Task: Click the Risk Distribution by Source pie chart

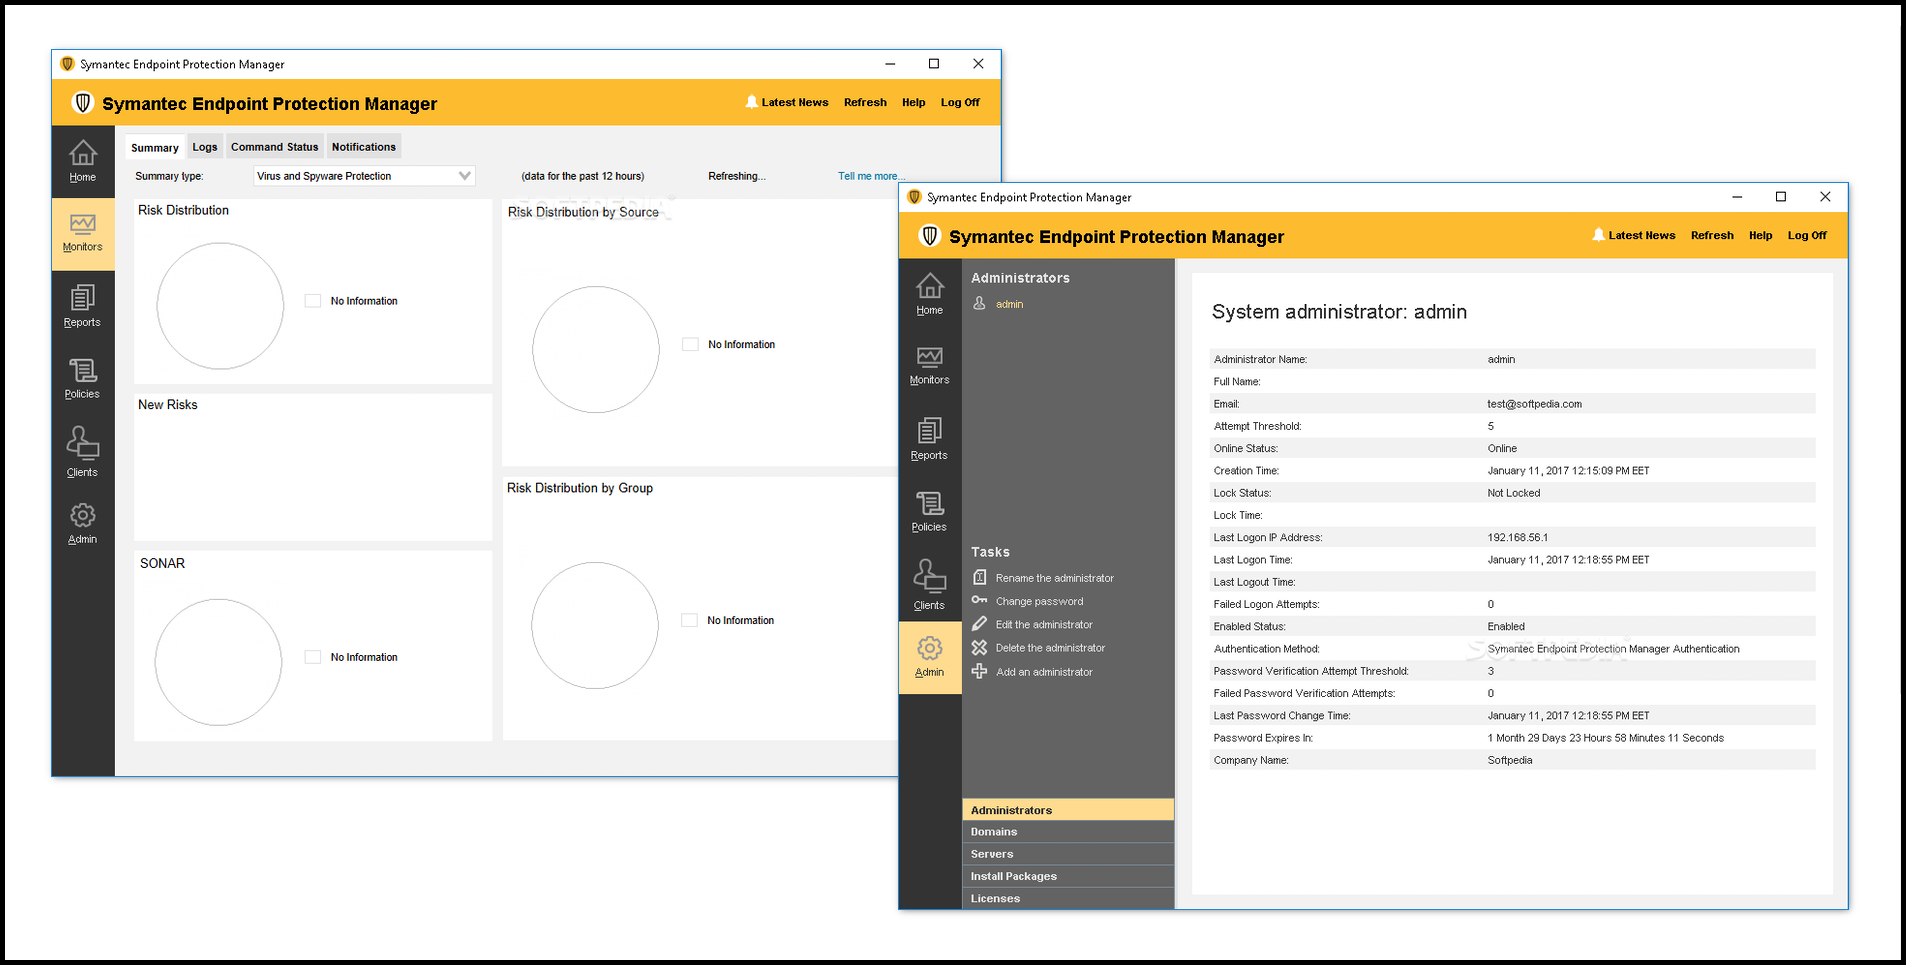Action: tap(596, 350)
